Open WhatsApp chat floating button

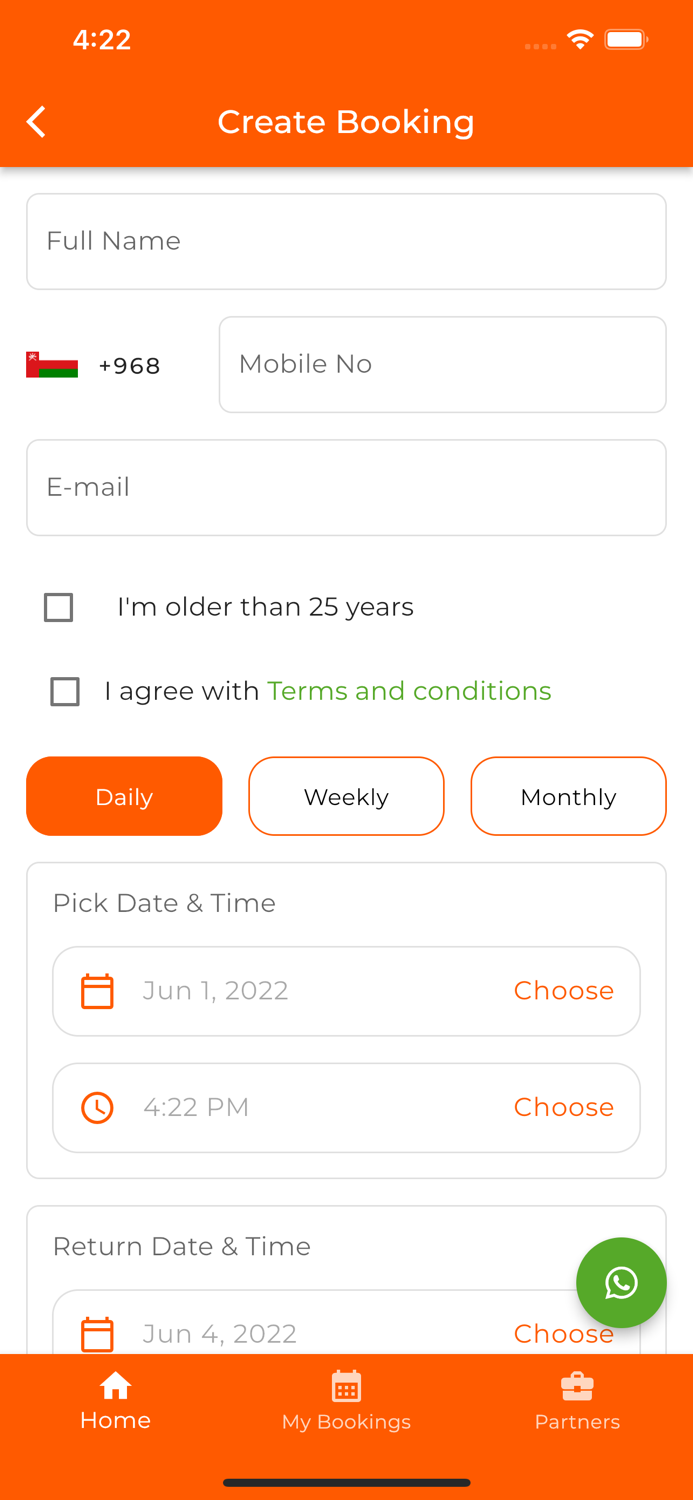(x=621, y=1283)
